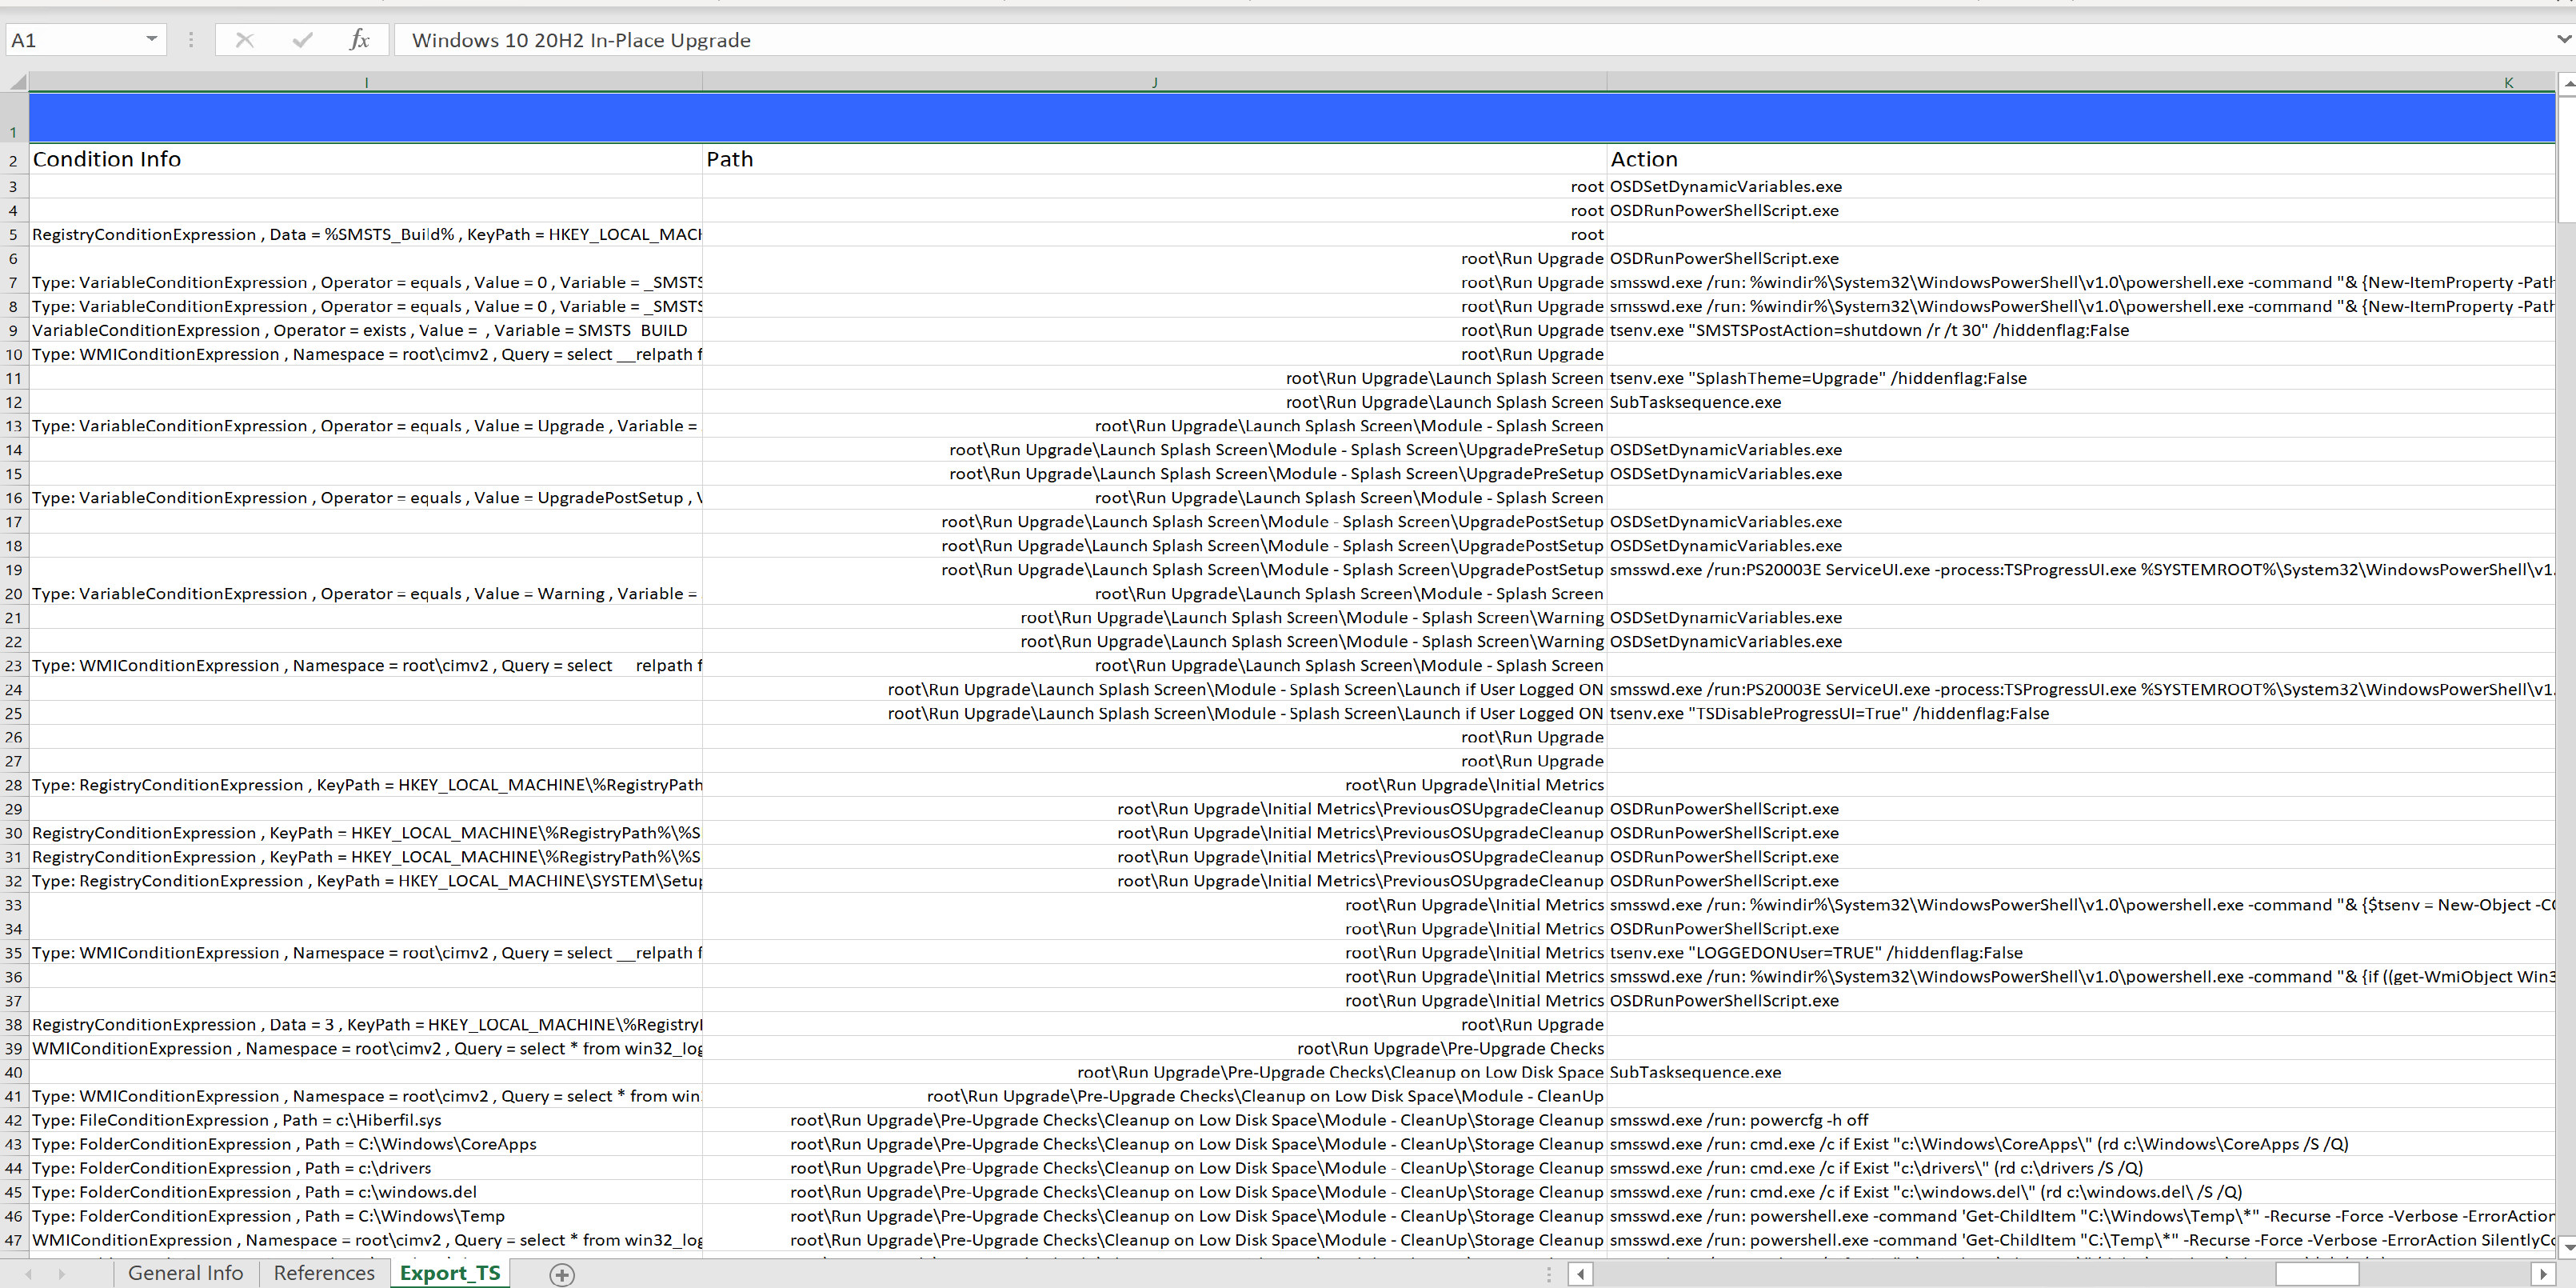Image resolution: width=2576 pixels, height=1288 pixels.
Task: Open the Insert Function fx button
Action: click(x=359, y=40)
